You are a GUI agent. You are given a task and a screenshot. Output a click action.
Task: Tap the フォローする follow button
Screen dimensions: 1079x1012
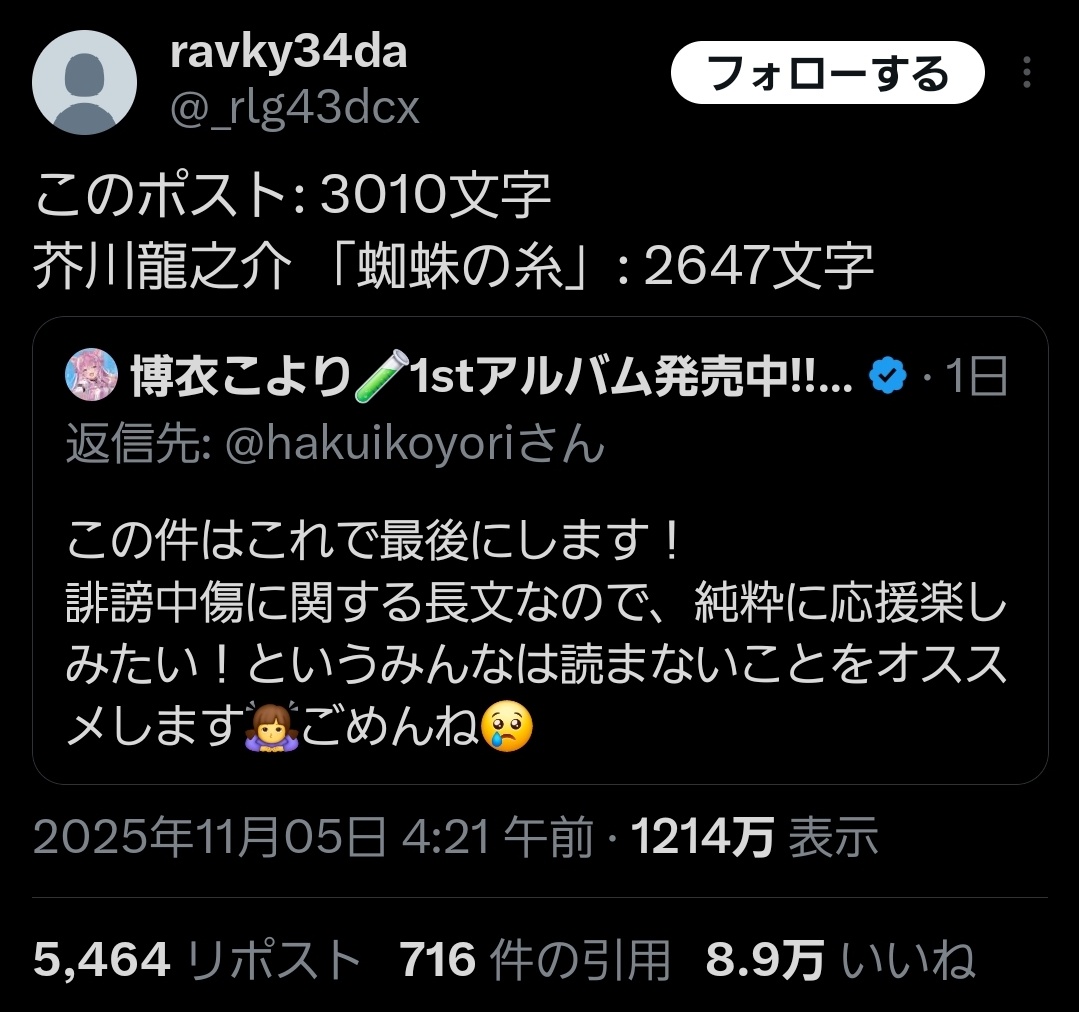pos(827,73)
